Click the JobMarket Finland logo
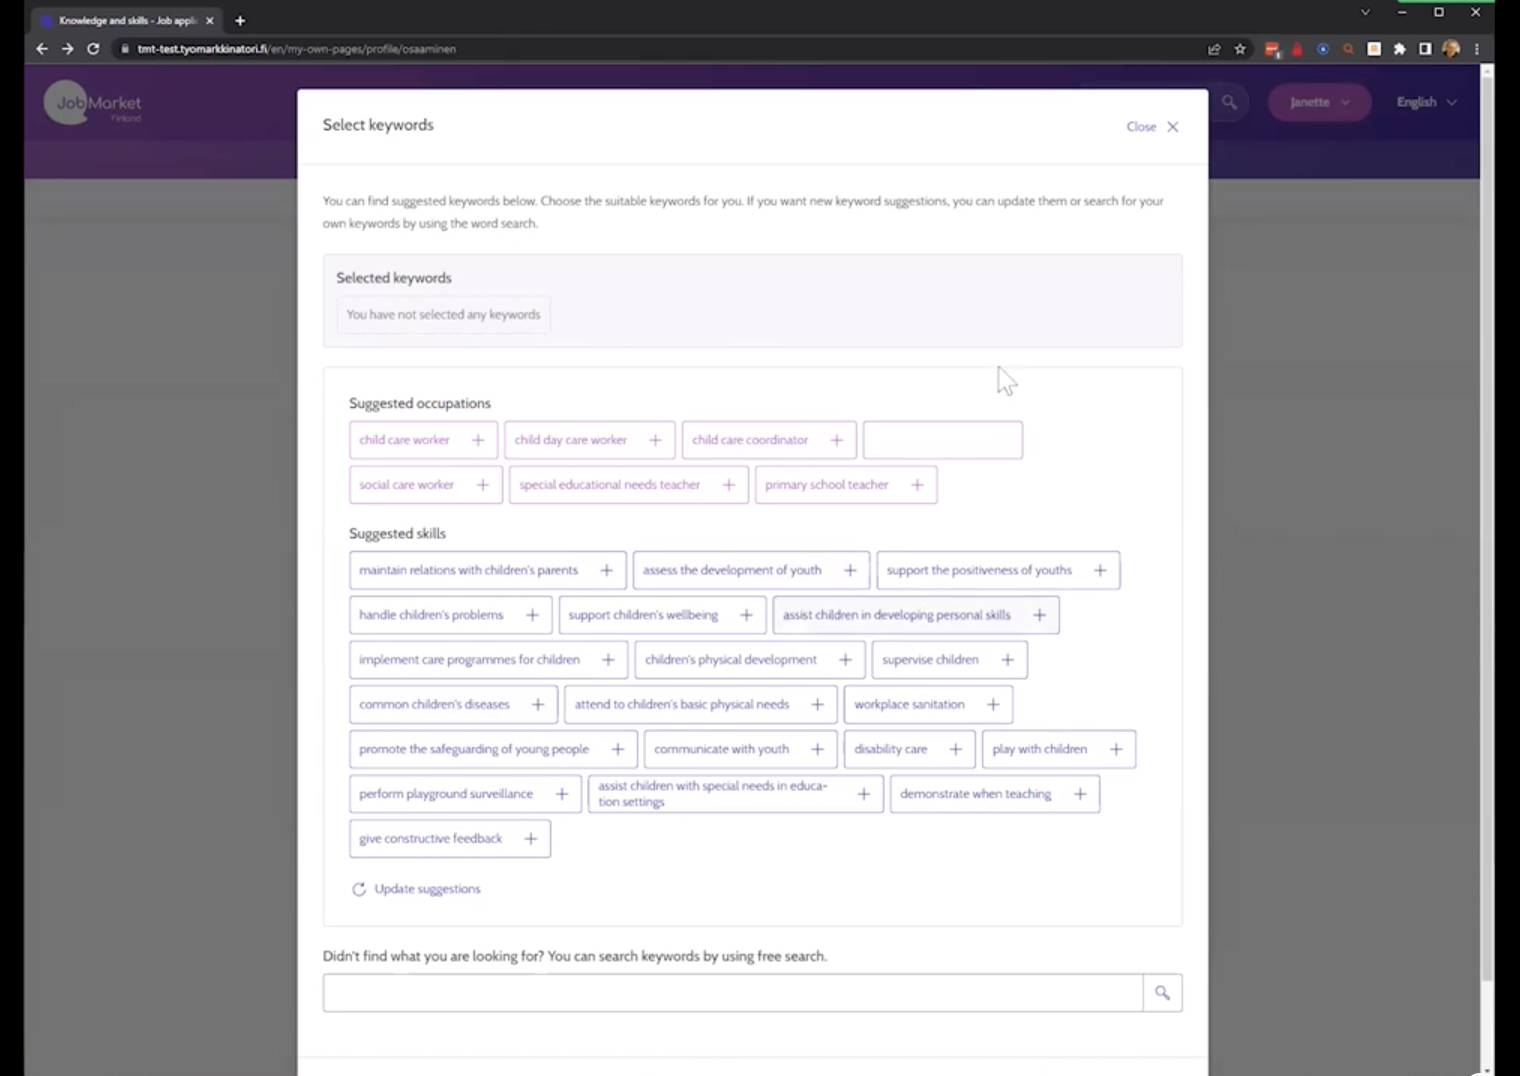The image size is (1520, 1076). tap(93, 103)
